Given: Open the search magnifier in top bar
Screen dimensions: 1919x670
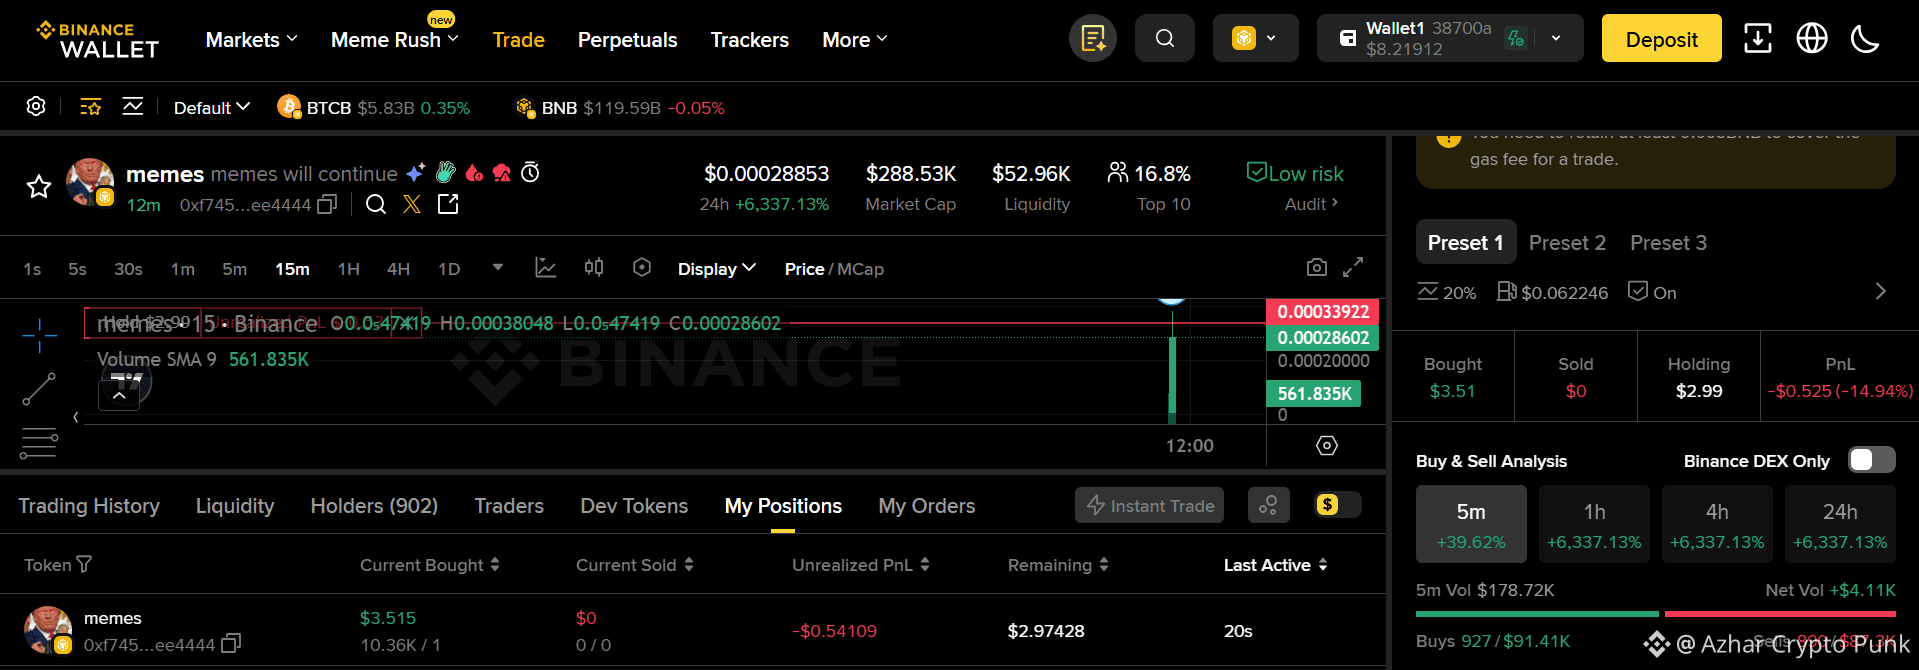Looking at the screenshot, I should click(x=1164, y=39).
